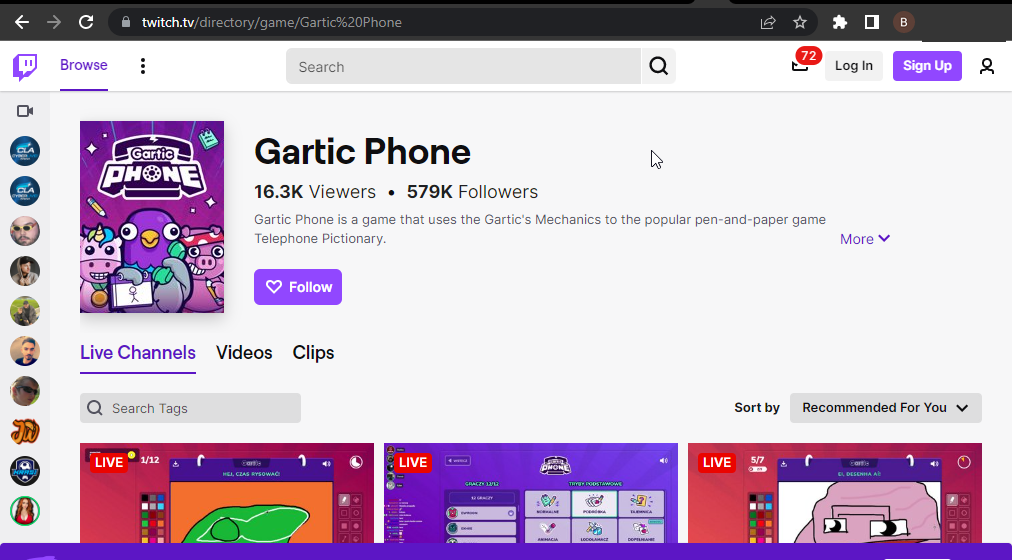The height and width of the screenshot is (560, 1012).
Task: Open the Gartic Phone box art image
Action: tap(152, 217)
